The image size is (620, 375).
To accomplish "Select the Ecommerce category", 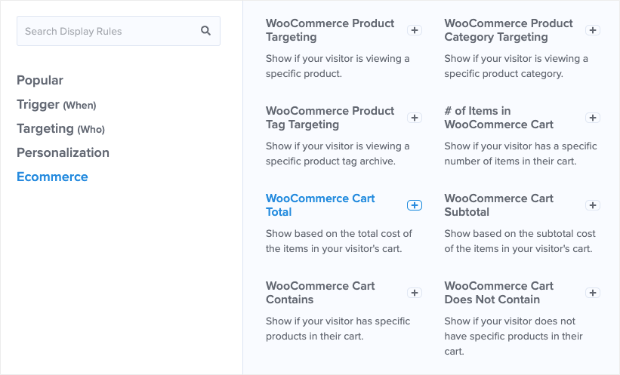I will tap(52, 177).
